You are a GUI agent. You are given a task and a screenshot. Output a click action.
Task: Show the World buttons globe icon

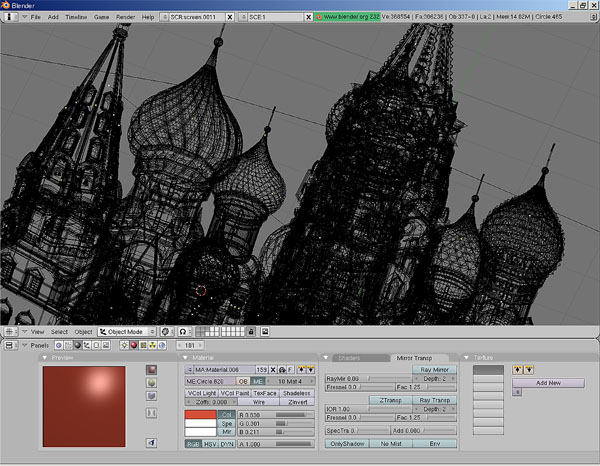click(x=162, y=345)
